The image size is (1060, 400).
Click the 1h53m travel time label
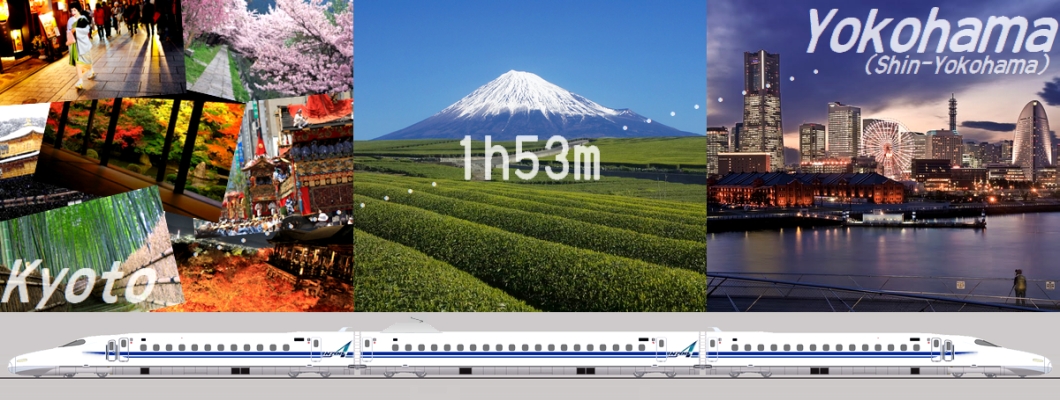[x=529, y=157]
